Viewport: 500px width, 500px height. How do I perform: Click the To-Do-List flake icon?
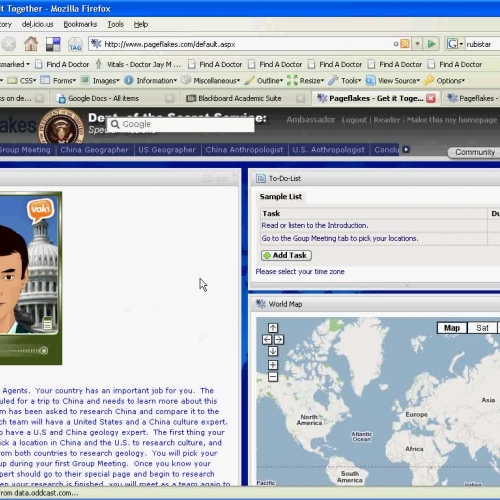click(260, 179)
